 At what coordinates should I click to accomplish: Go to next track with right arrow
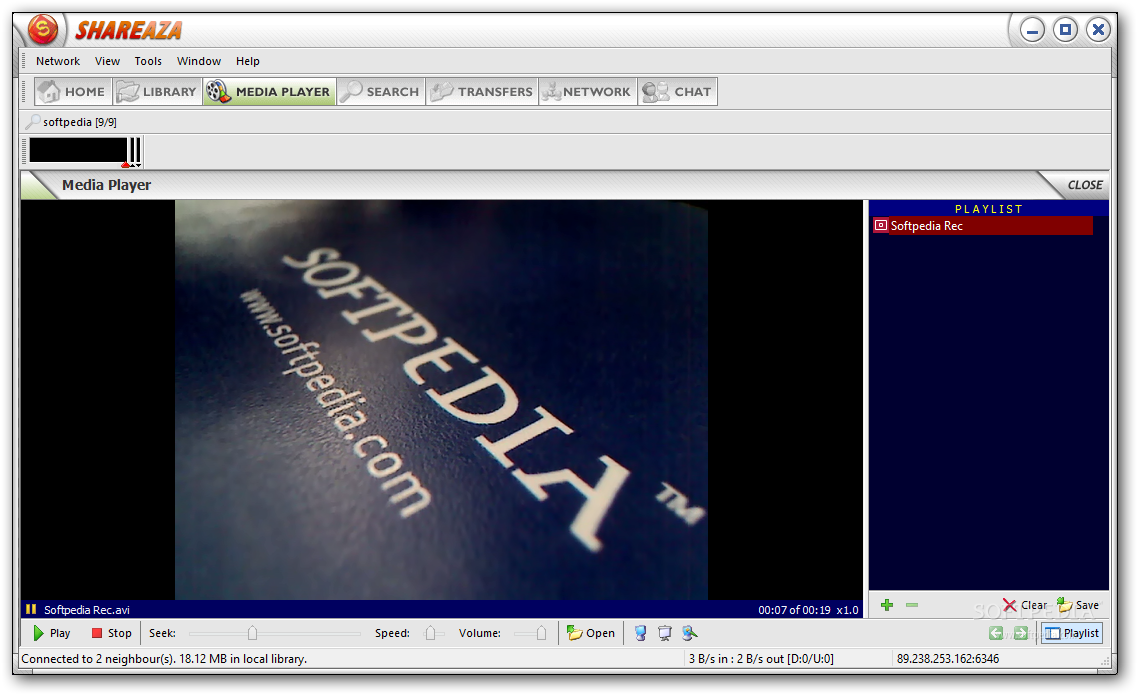(x=1020, y=633)
